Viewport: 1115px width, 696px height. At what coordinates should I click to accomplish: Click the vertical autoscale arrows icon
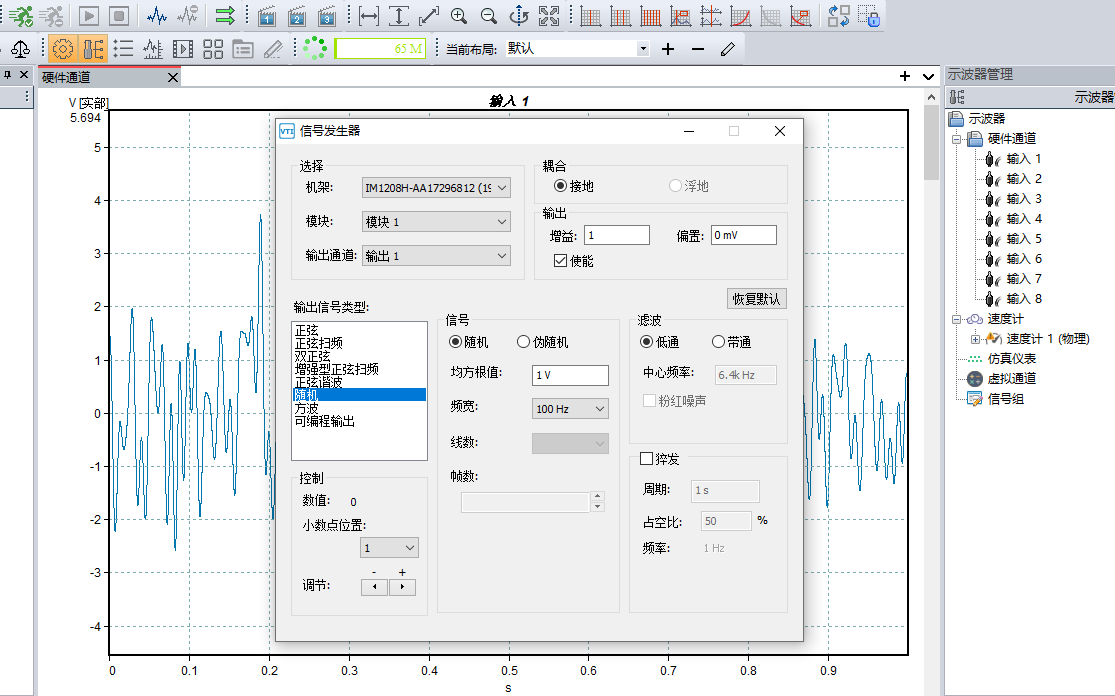tap(399, 16)
